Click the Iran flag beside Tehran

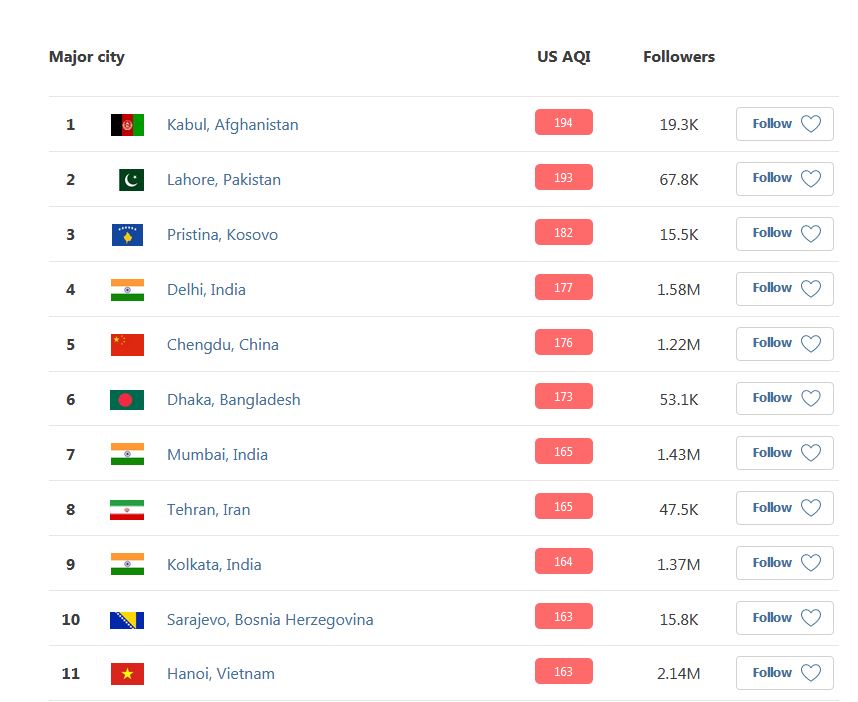(127, 510)
